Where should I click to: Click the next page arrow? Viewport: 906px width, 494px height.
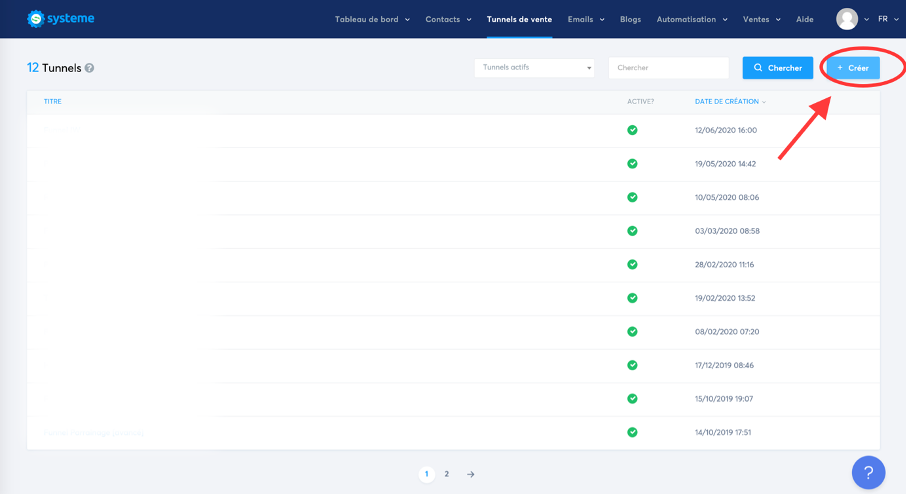tap(470, 474)
